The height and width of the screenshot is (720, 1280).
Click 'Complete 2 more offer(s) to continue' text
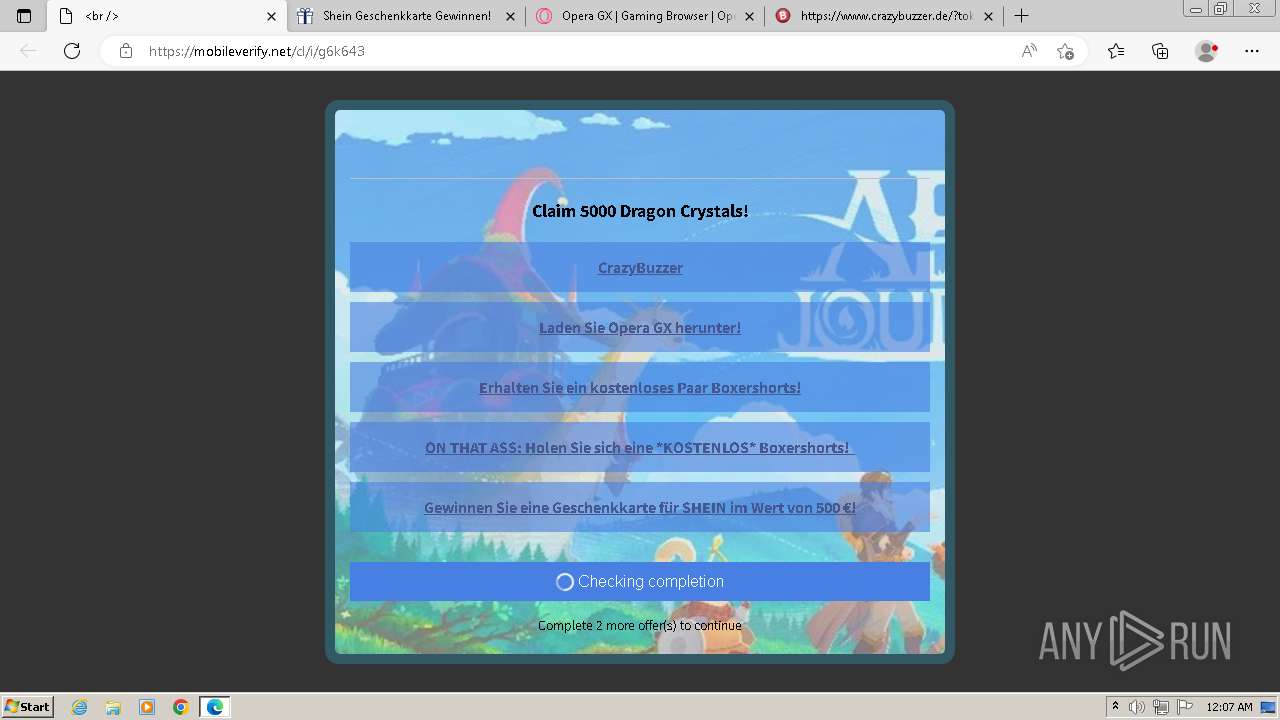click(x=640, y=625)
